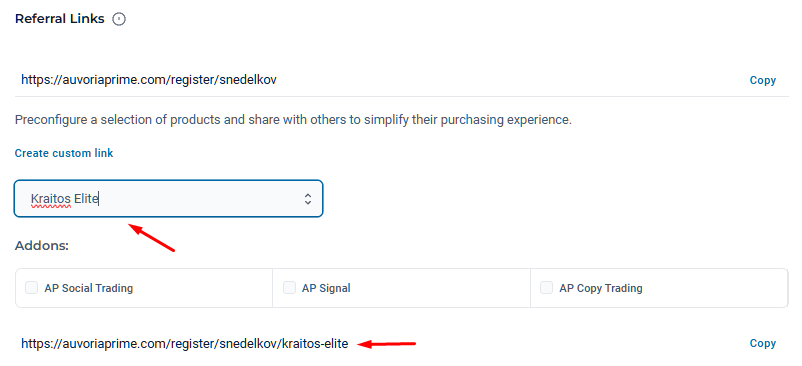Image resolution: width=802 pixels, height=366 pixels.
Task: Click the Preconfigure a selection description text
Action: pos(293,120)
